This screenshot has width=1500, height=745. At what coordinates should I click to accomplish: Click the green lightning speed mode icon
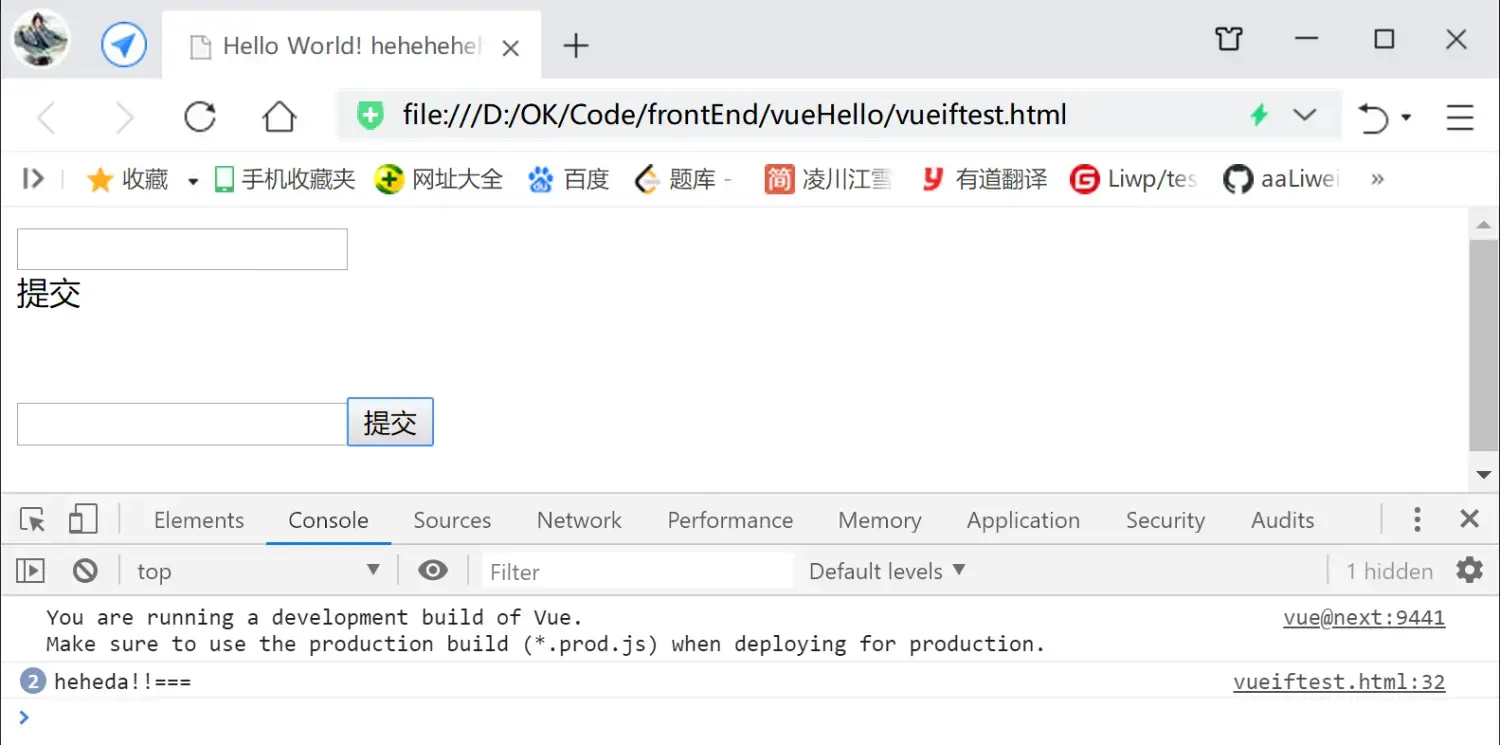[x=1259, y=115]
